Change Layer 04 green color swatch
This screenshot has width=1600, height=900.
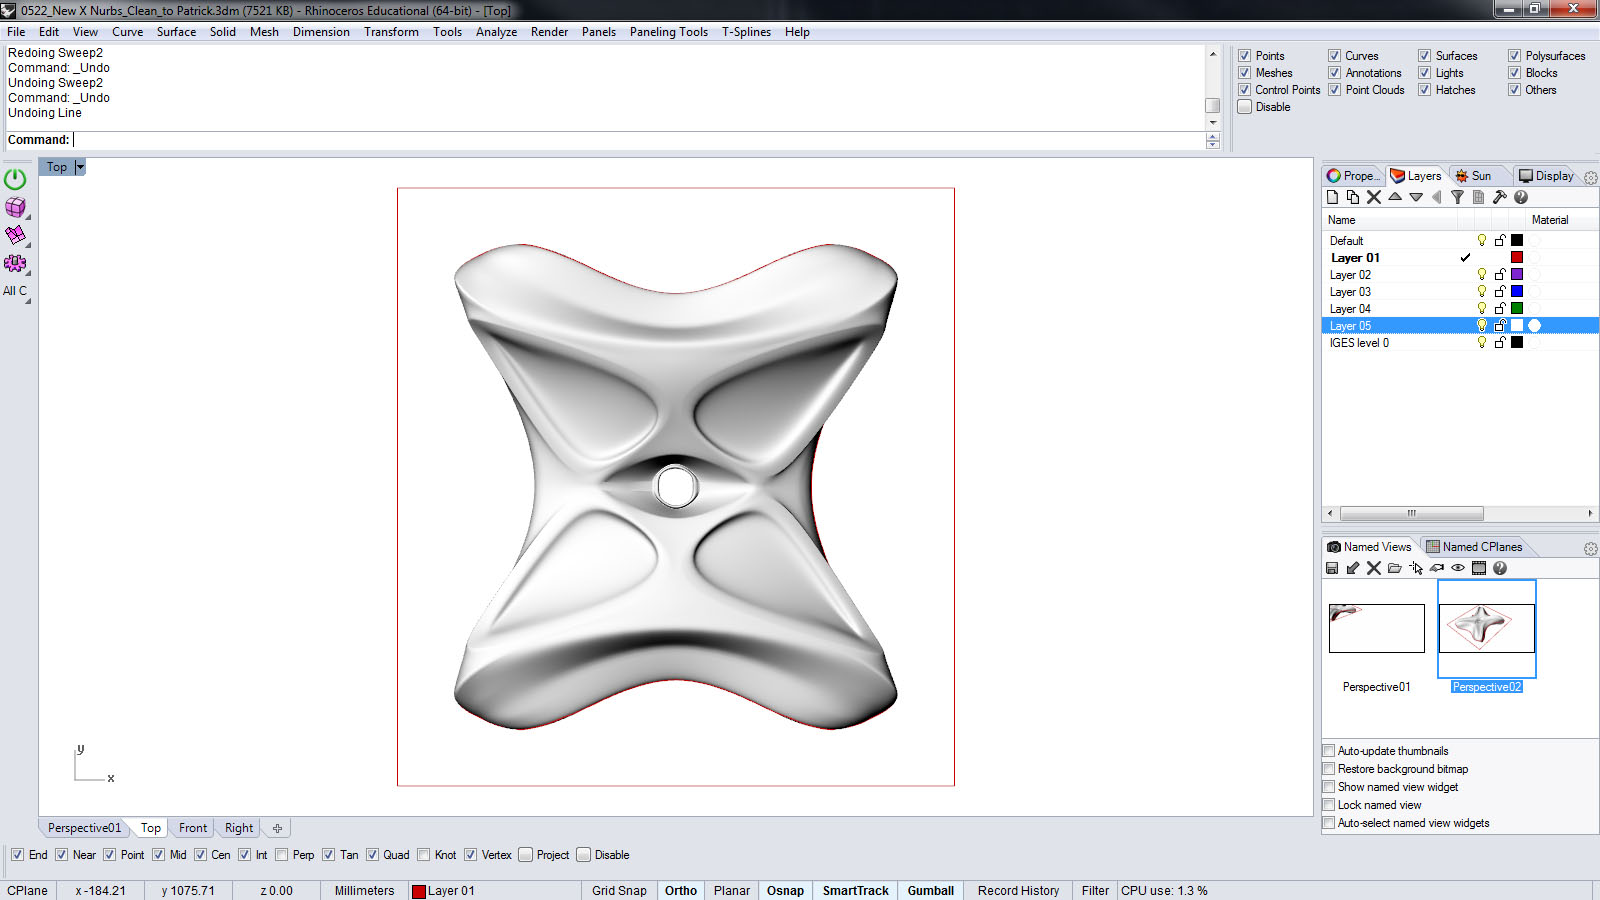point(1517,308)
